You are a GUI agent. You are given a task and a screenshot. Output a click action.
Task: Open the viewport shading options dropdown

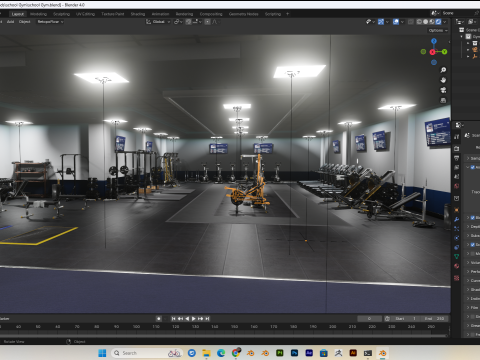pyautogui.click(x=445, y=22)
